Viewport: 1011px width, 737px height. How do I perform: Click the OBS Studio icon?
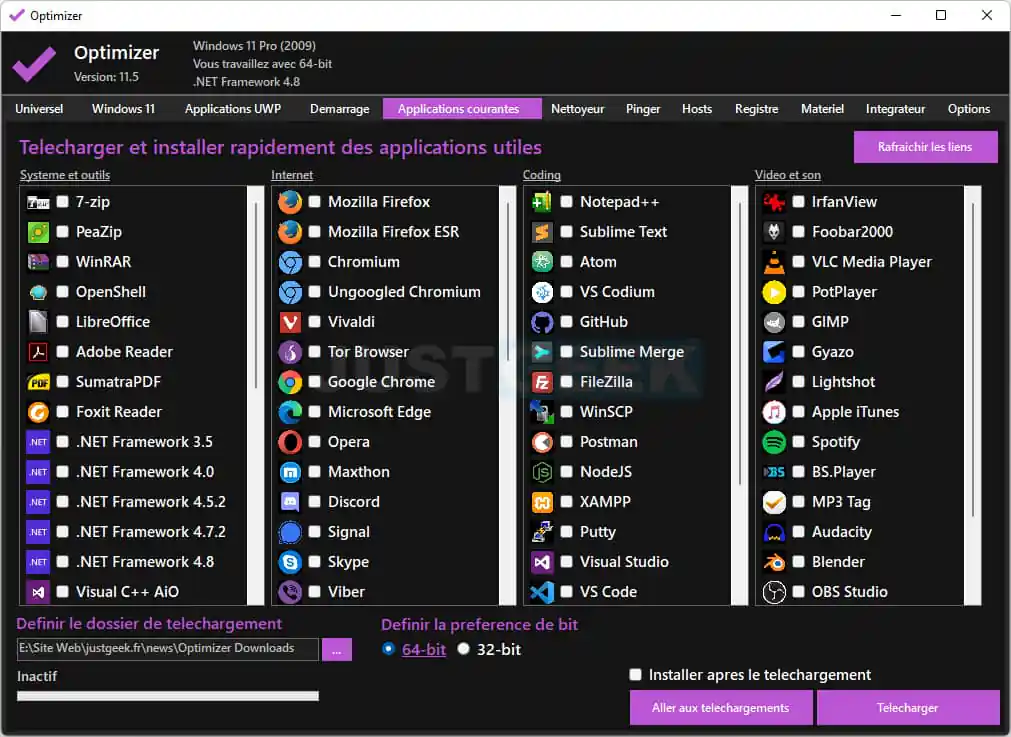774,592
